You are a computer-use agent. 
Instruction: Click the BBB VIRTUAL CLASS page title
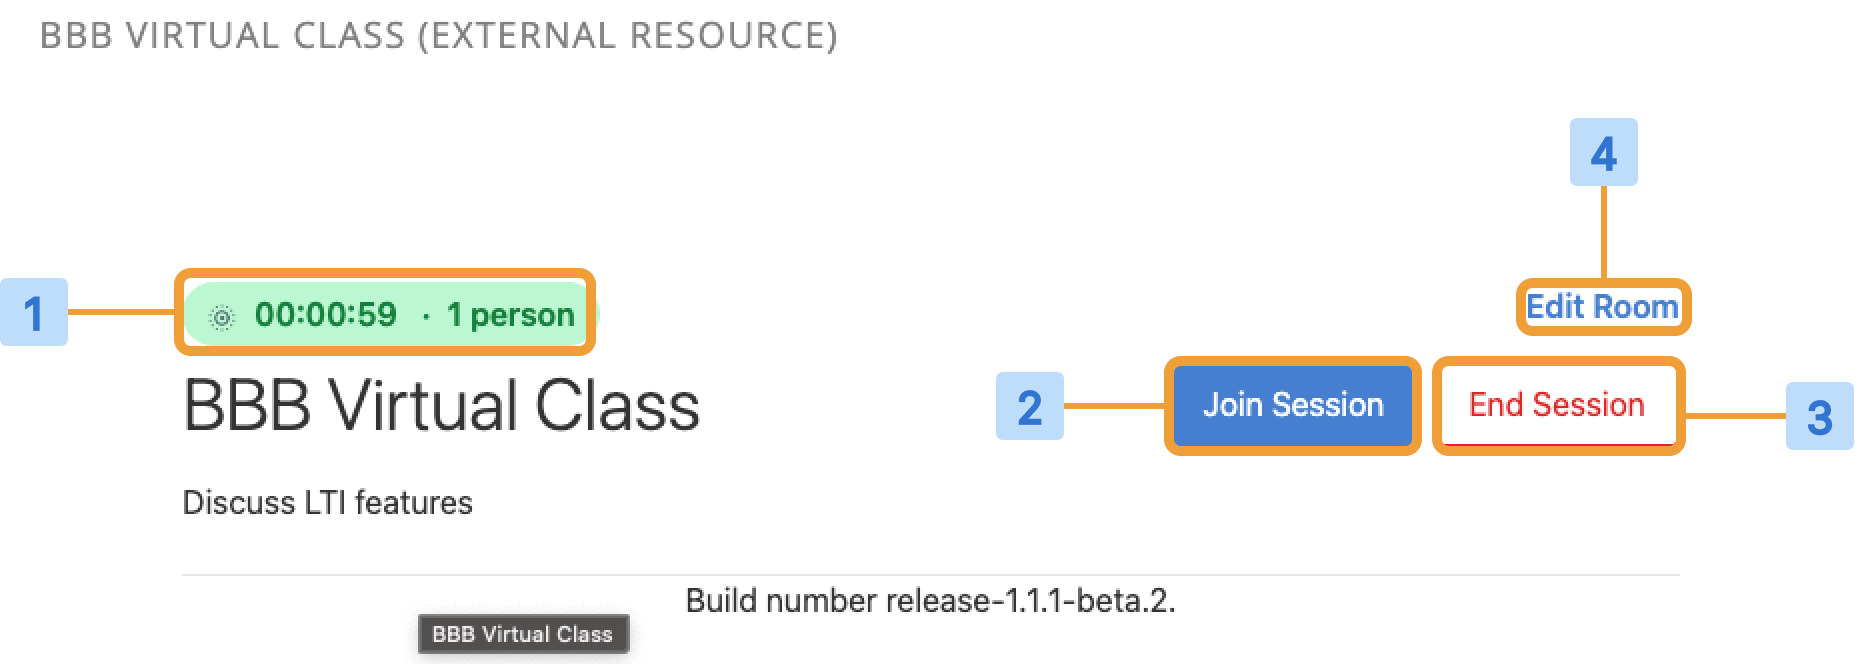click(x=223, y=35)
